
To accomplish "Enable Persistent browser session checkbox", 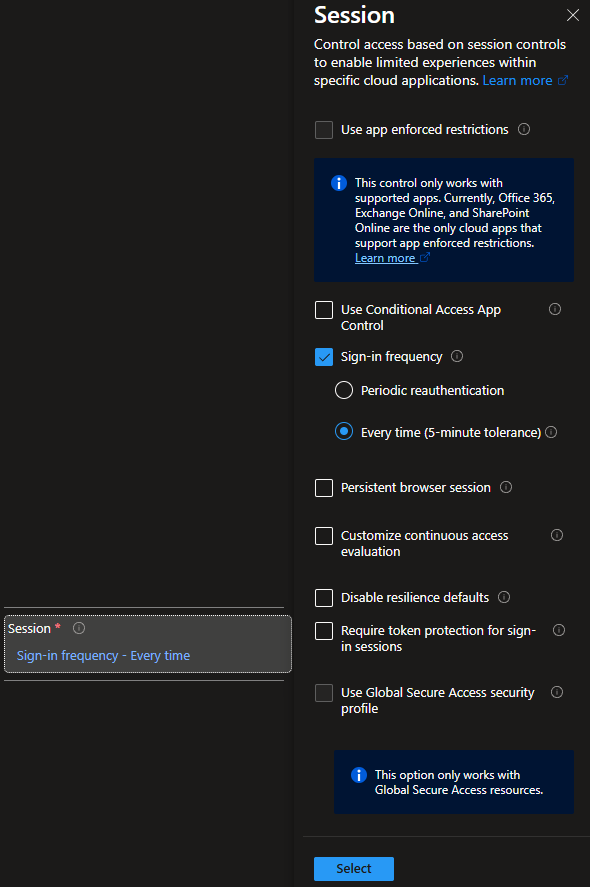I will tap(324, 488).
